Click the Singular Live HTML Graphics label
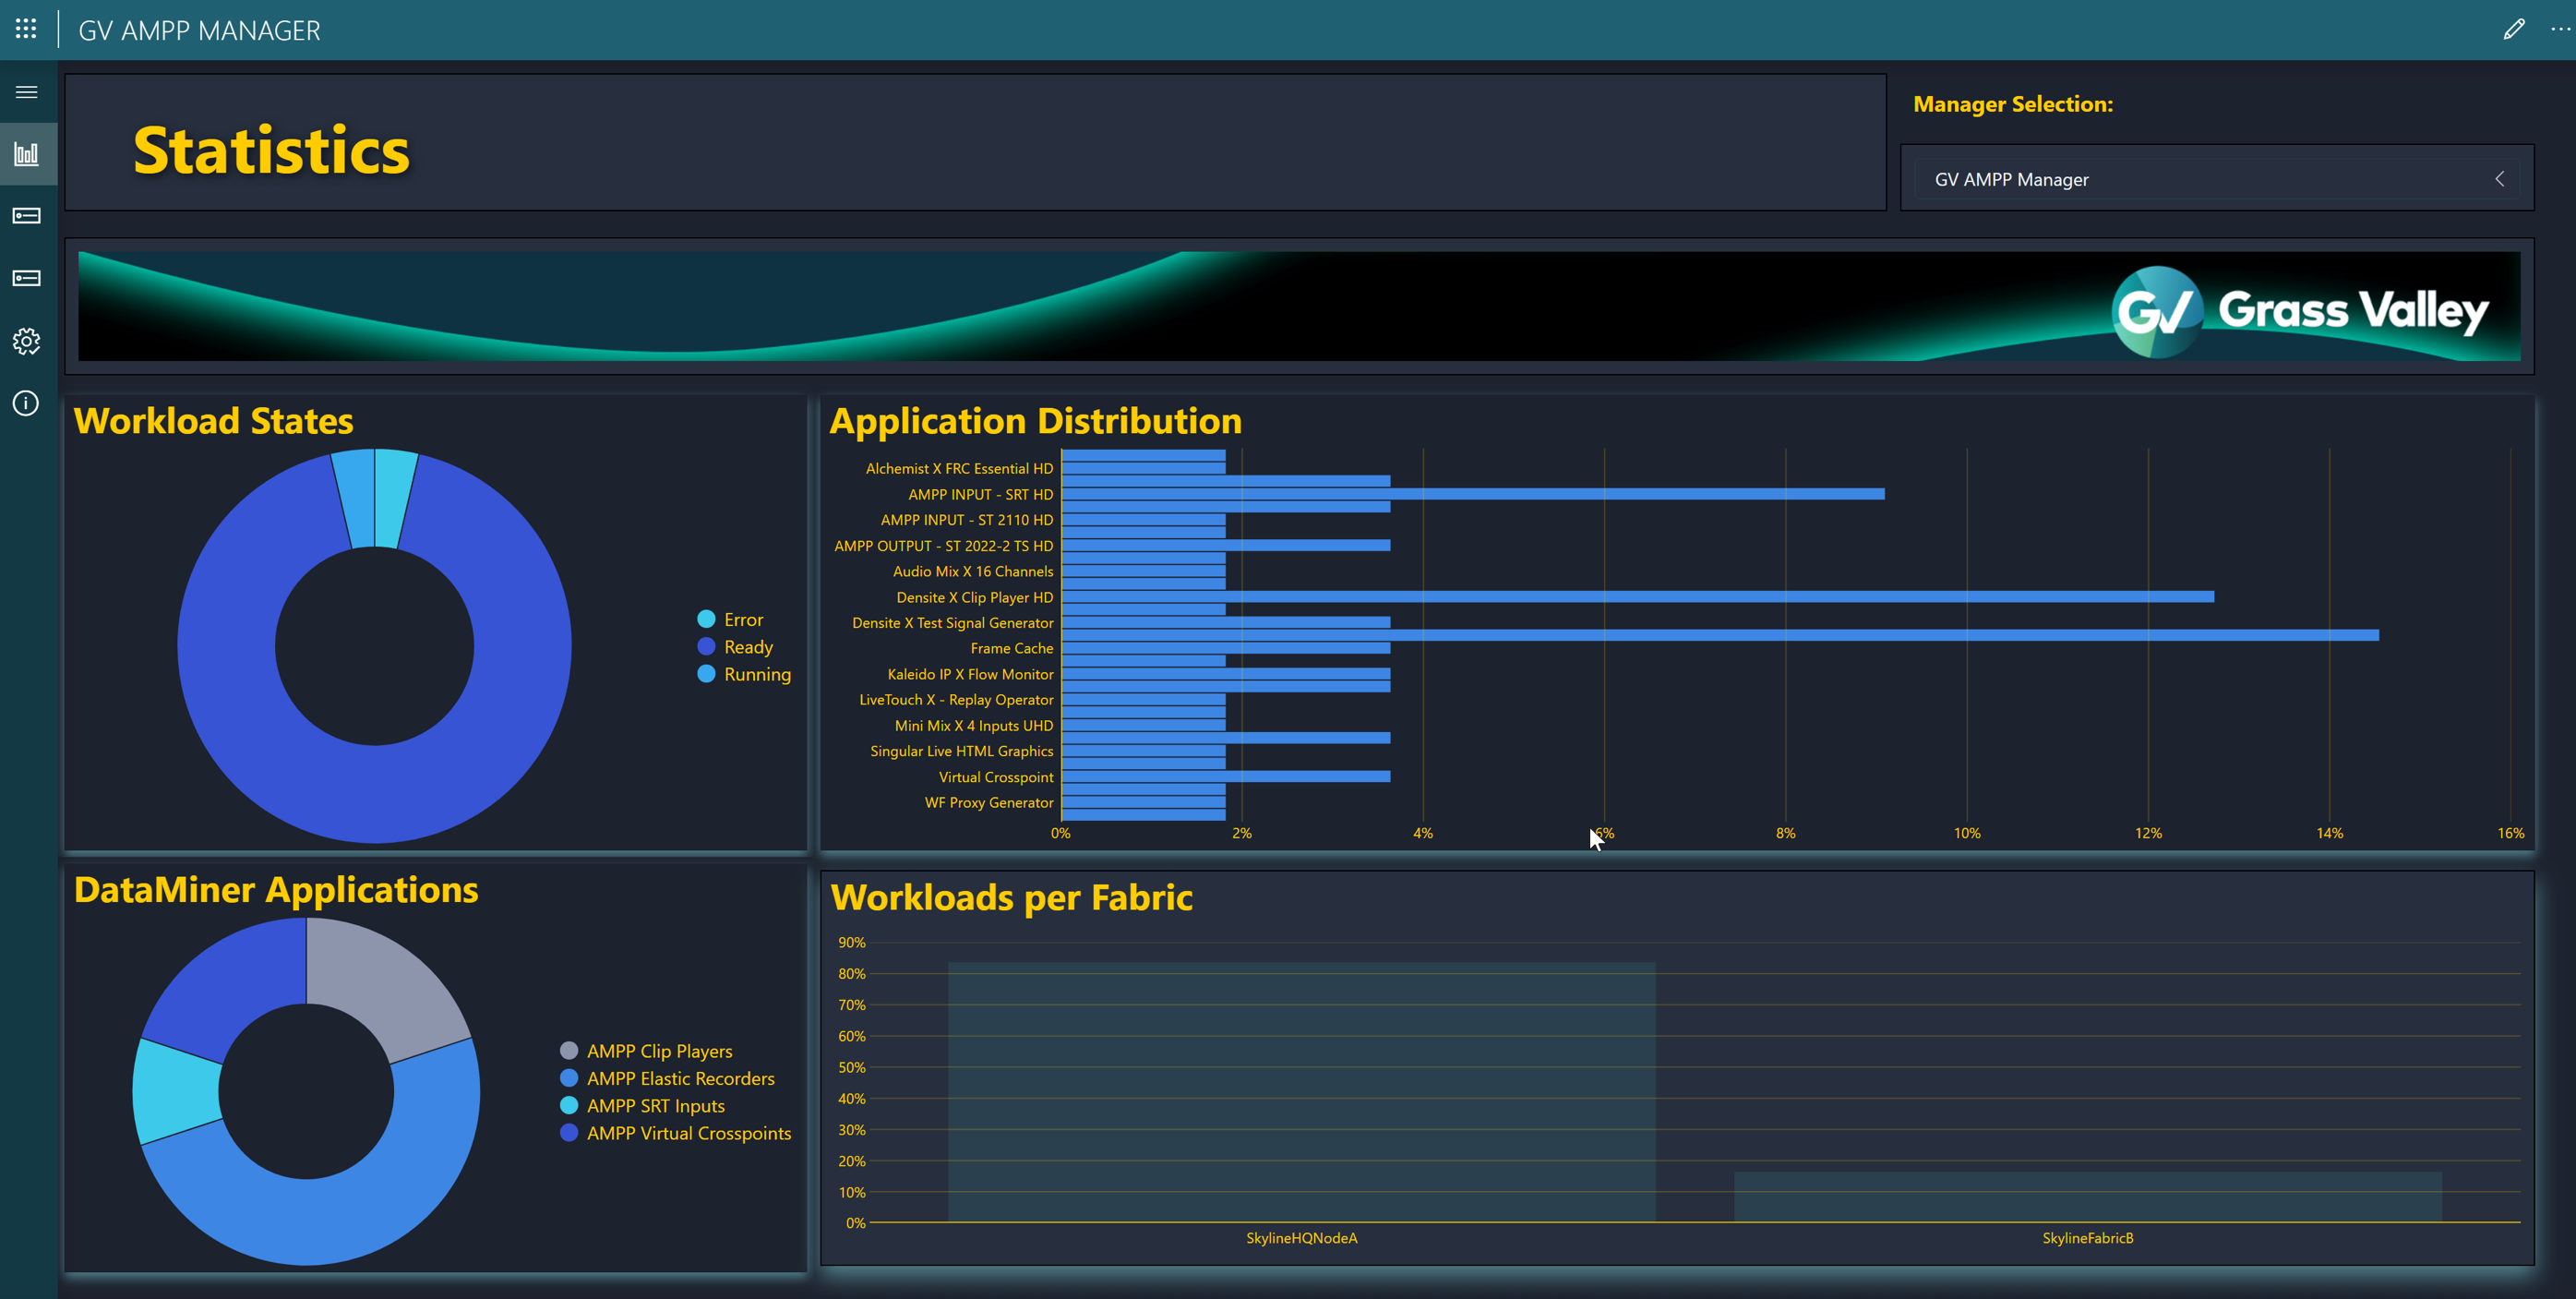The height and width of the screenshot is (1299, 2576). pyautogui.click(x=961, y=751)
